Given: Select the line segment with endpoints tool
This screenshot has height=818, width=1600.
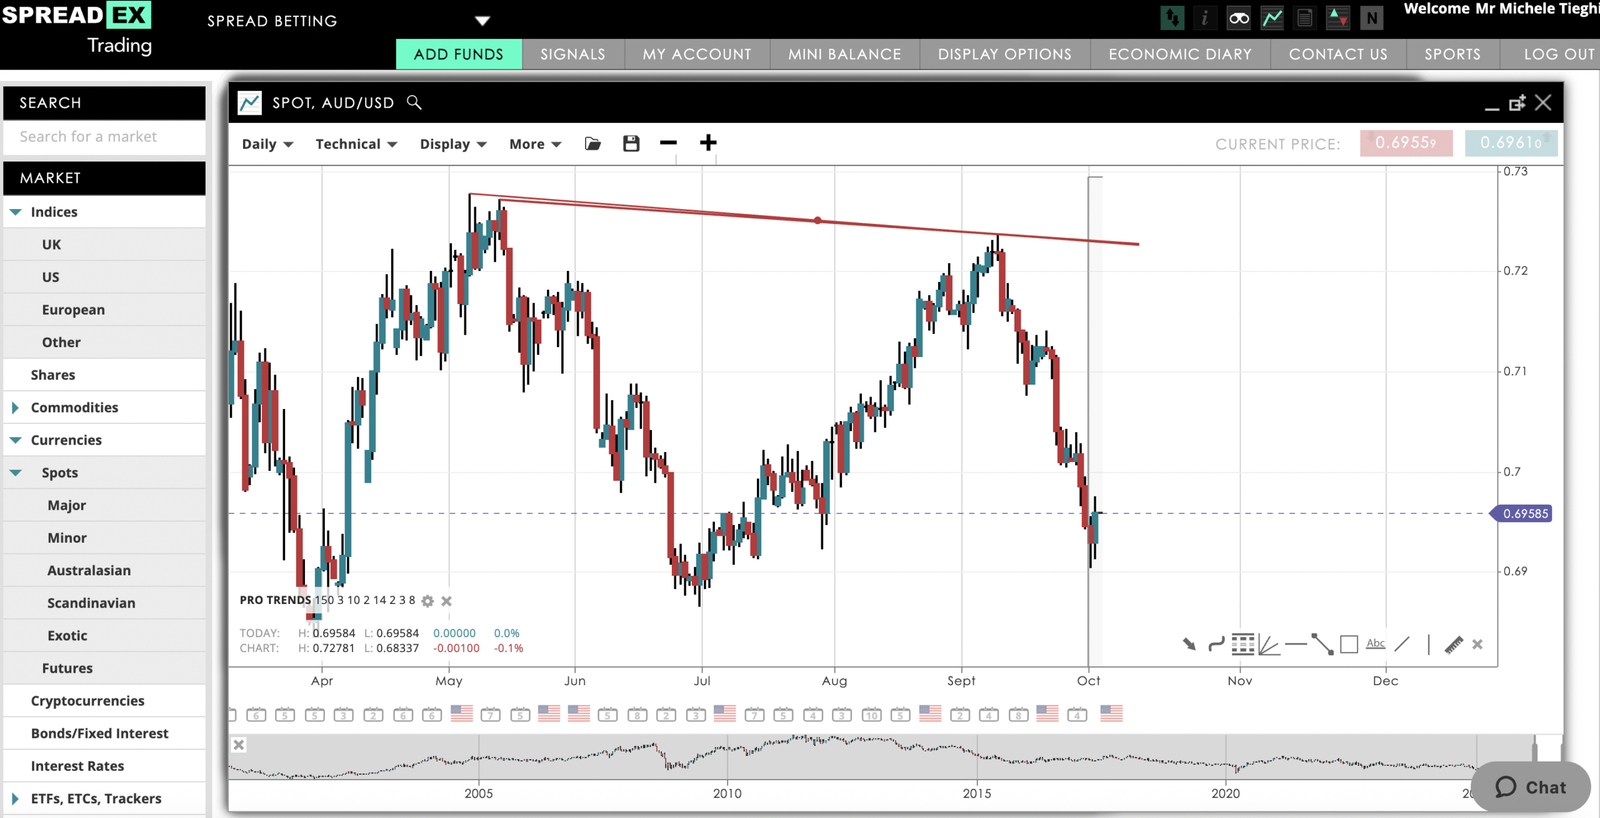Looking at the screenshot, I should coord(1322,644).
